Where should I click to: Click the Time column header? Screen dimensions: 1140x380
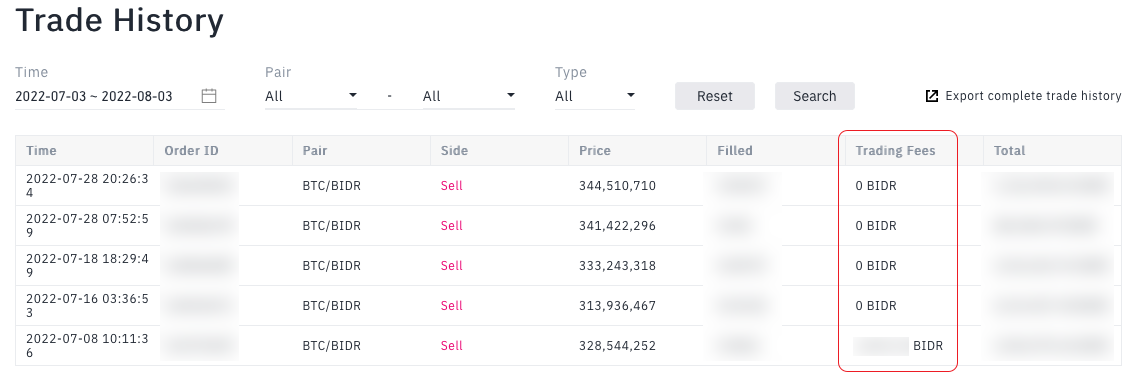tap(41, 151)
